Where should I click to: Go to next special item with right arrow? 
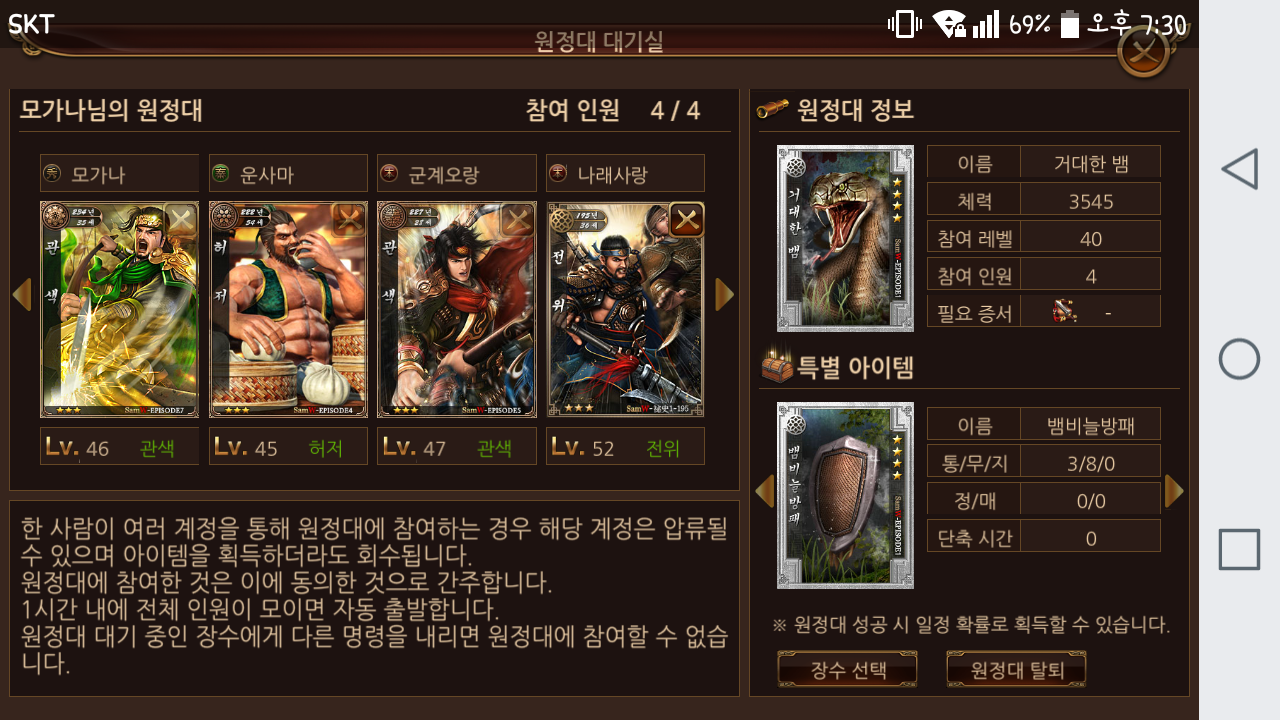coord(1175,491)
